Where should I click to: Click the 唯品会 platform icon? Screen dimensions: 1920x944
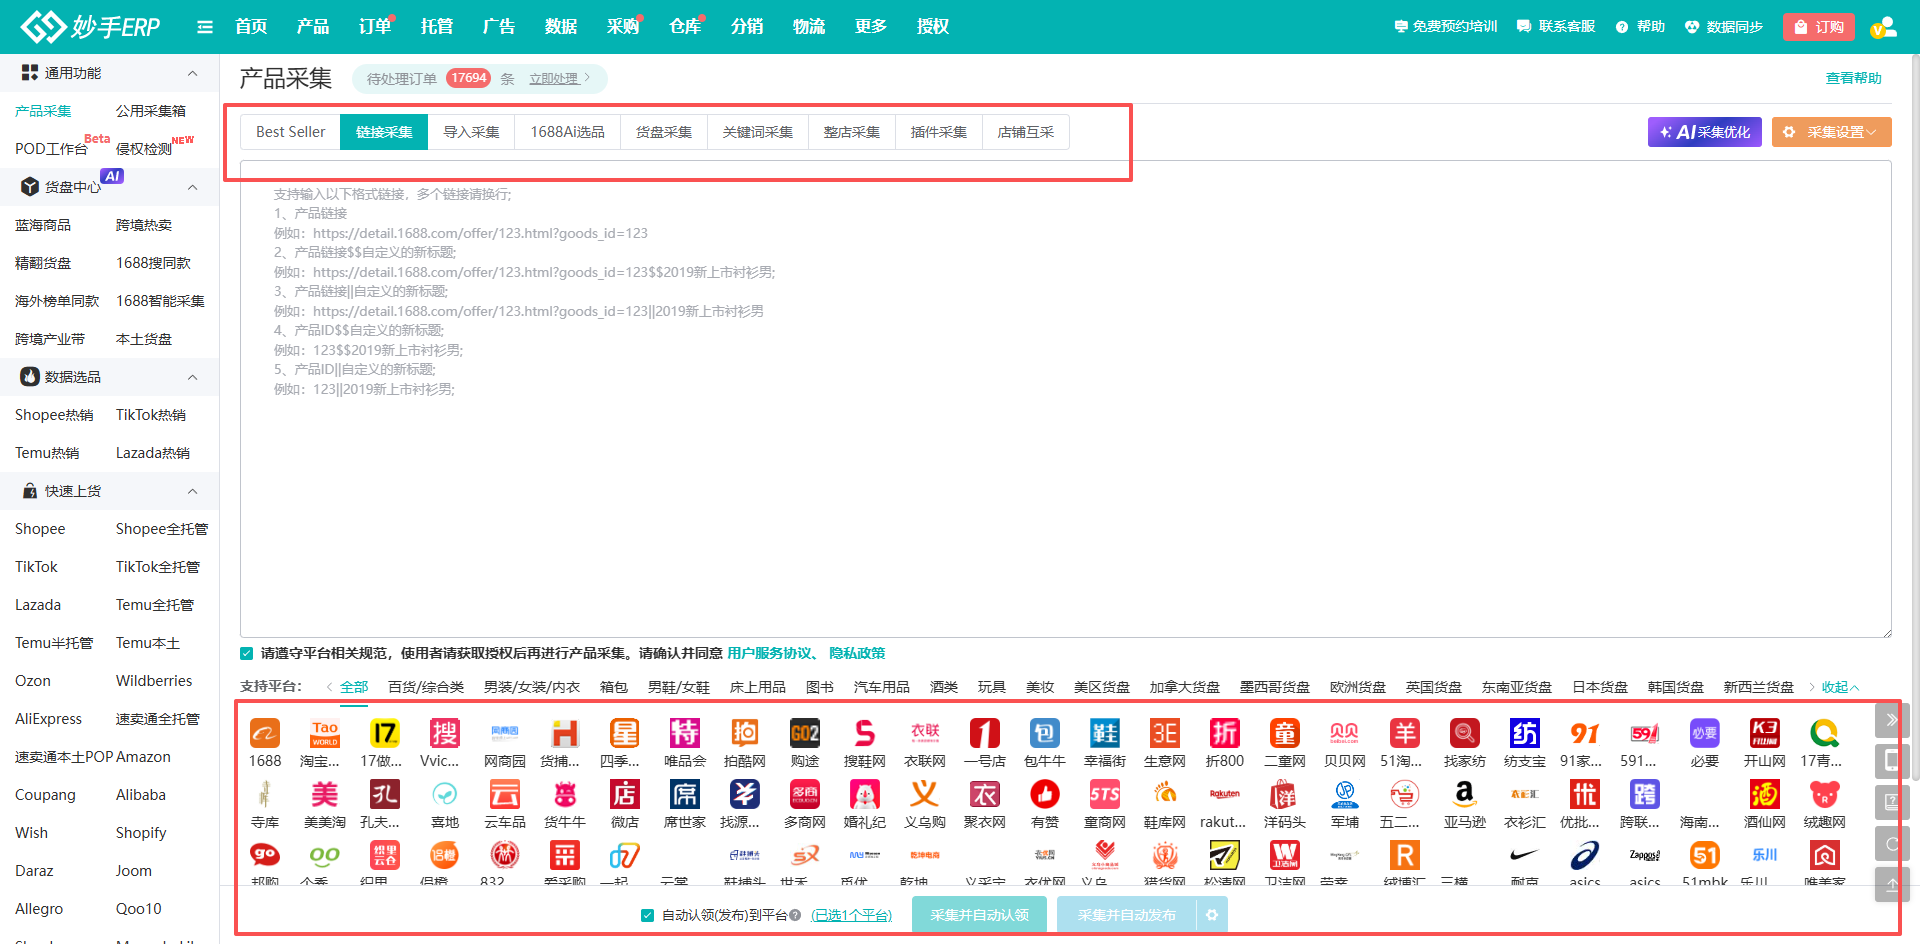685,734
